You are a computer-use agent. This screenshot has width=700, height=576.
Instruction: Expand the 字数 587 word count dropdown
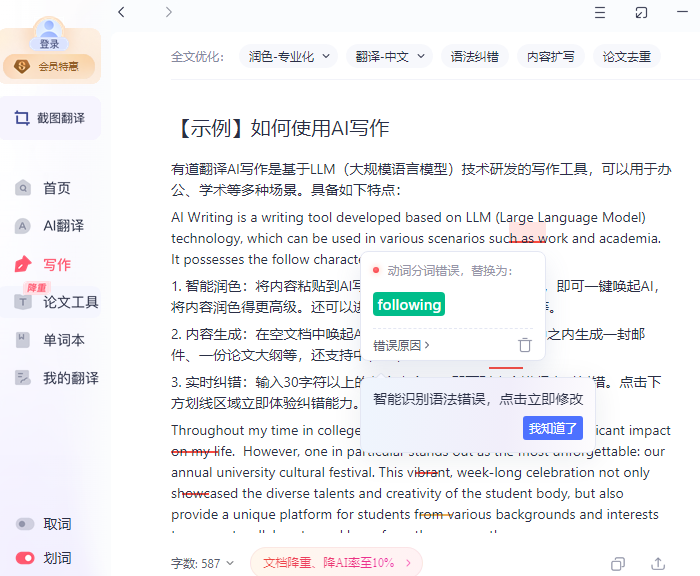click(203, 564)
